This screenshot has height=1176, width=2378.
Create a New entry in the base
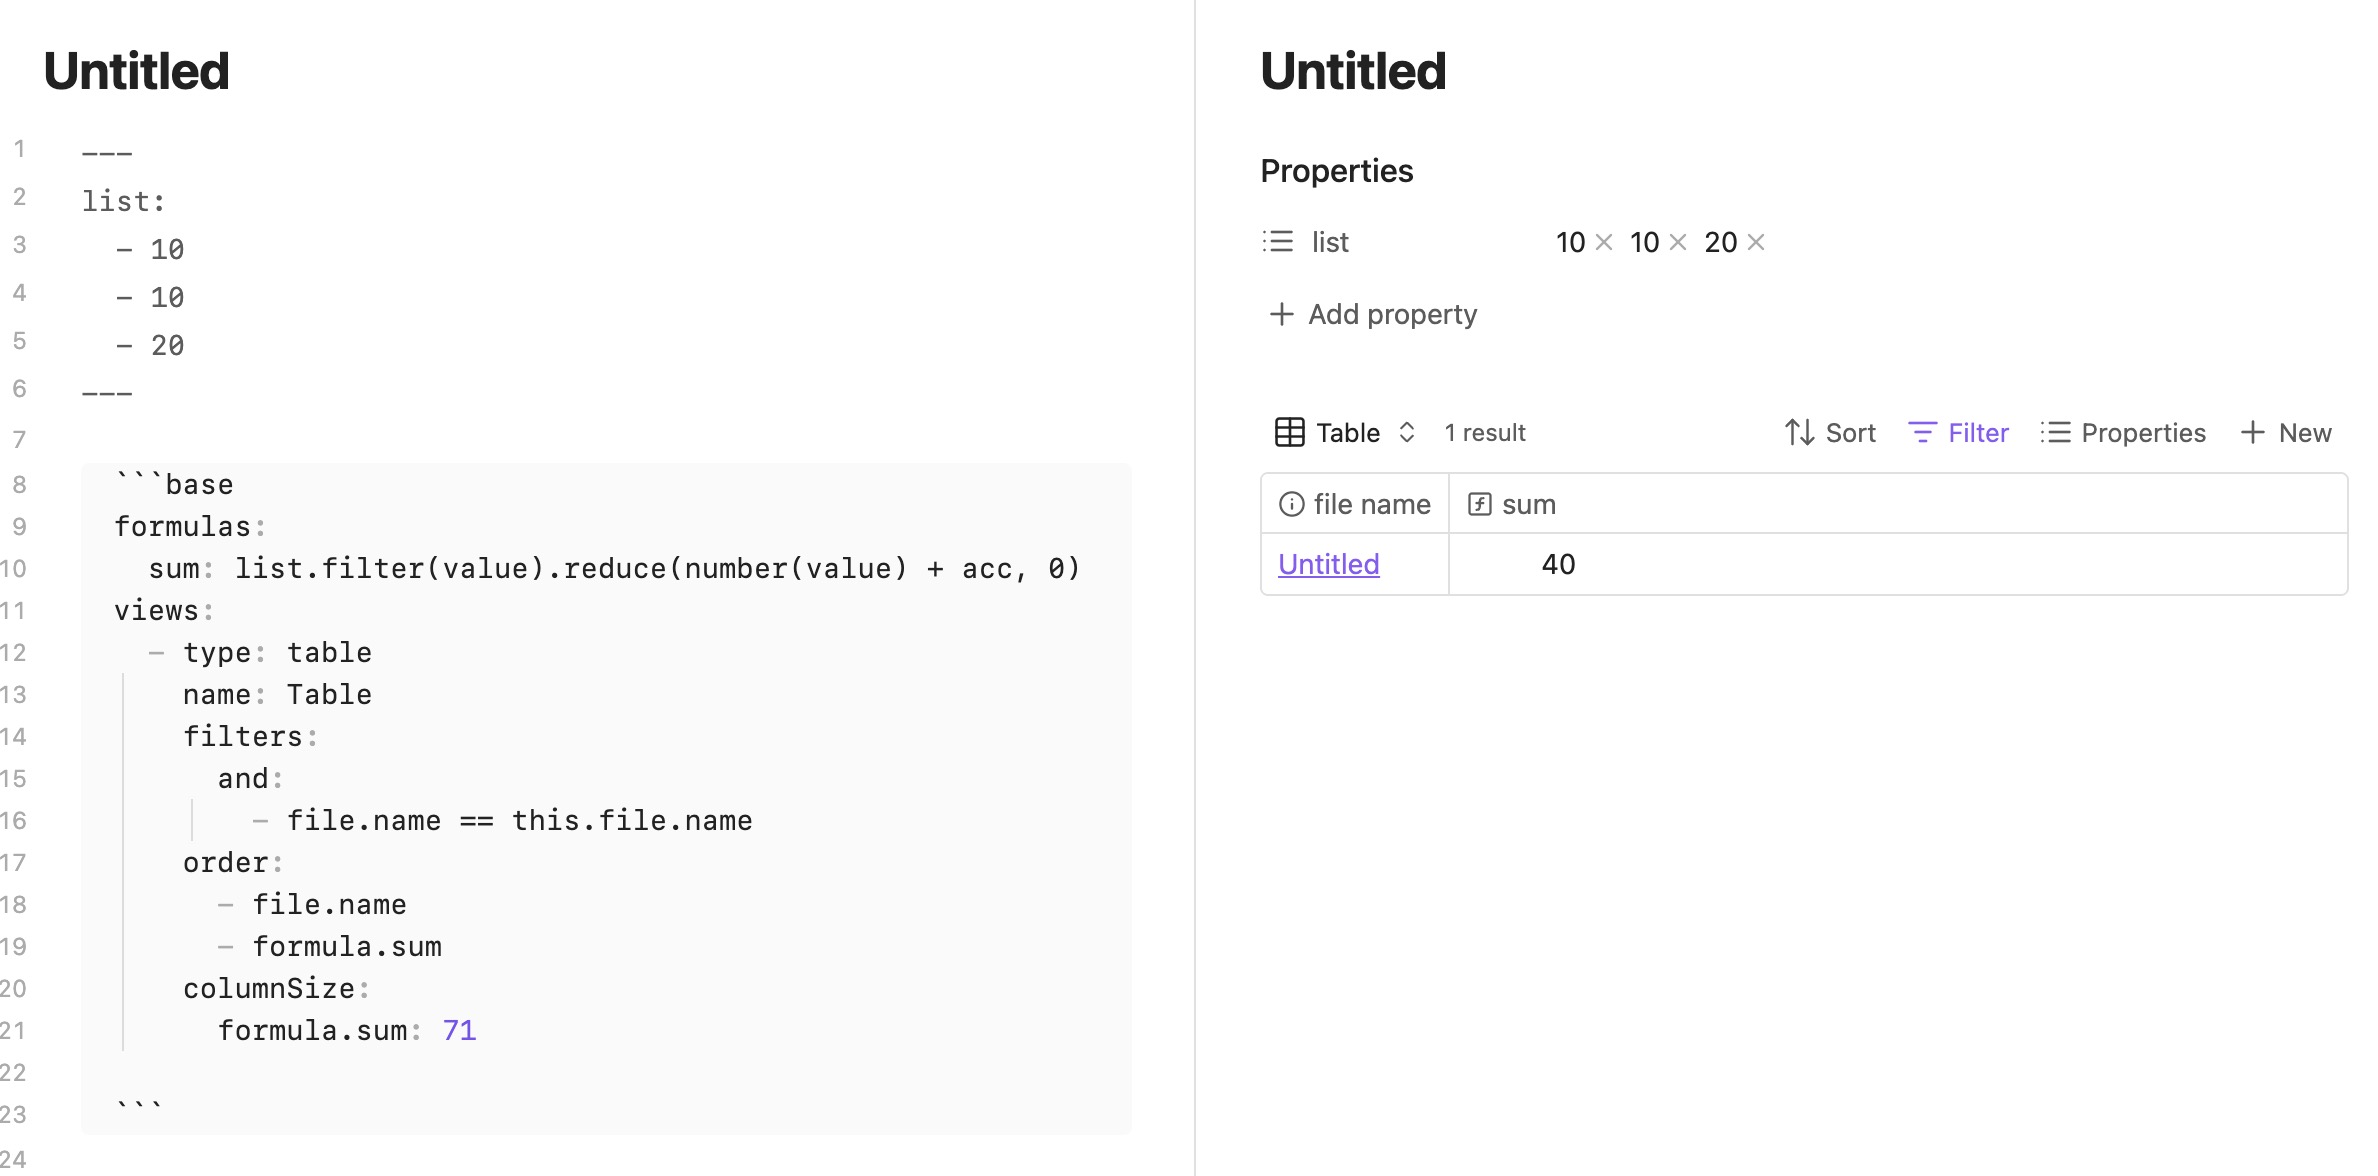click(2286, 432)
